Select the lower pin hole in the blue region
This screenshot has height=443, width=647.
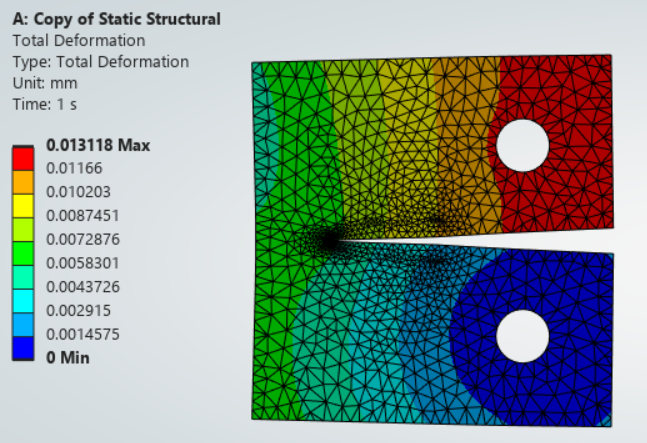[522, 335]
